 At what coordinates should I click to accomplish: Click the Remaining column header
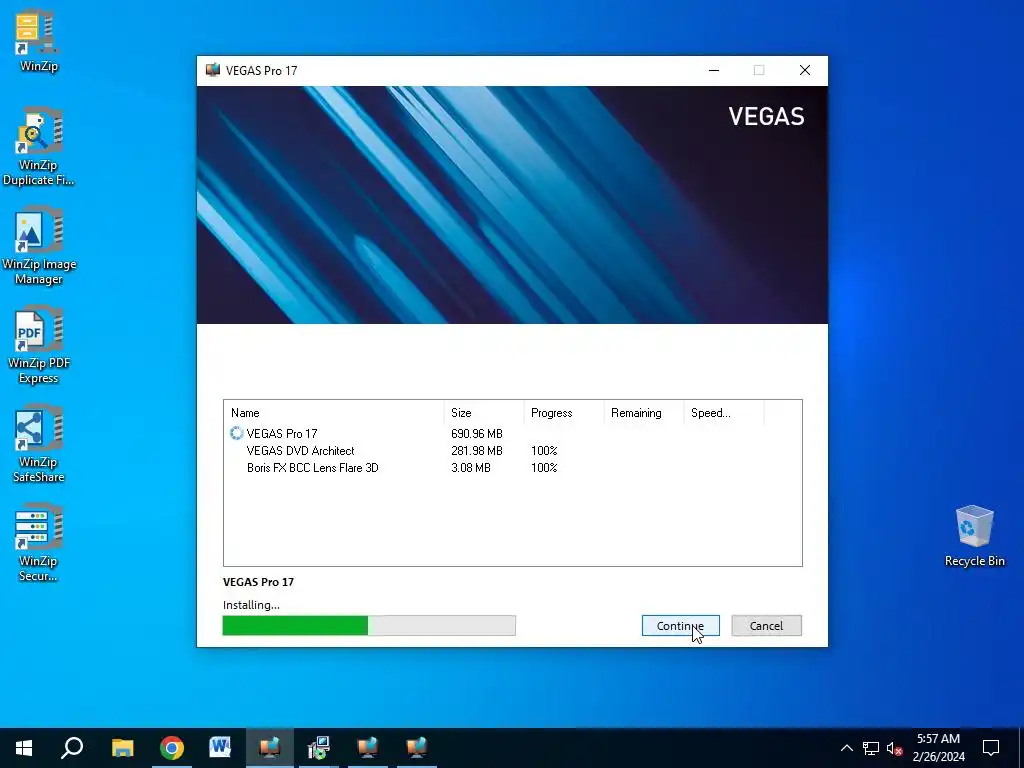tap(643, 413)
